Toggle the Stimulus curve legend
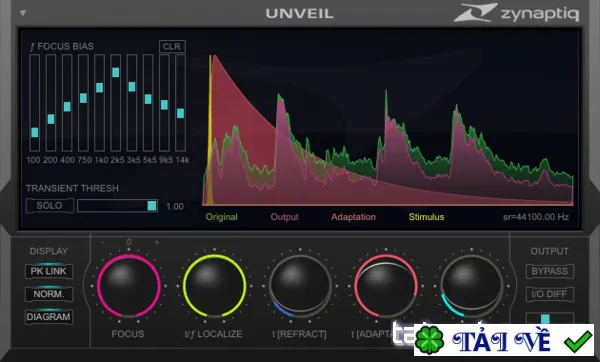Viewport: 600px width, 362px height. pyautogui.click(x=426, y=217)
